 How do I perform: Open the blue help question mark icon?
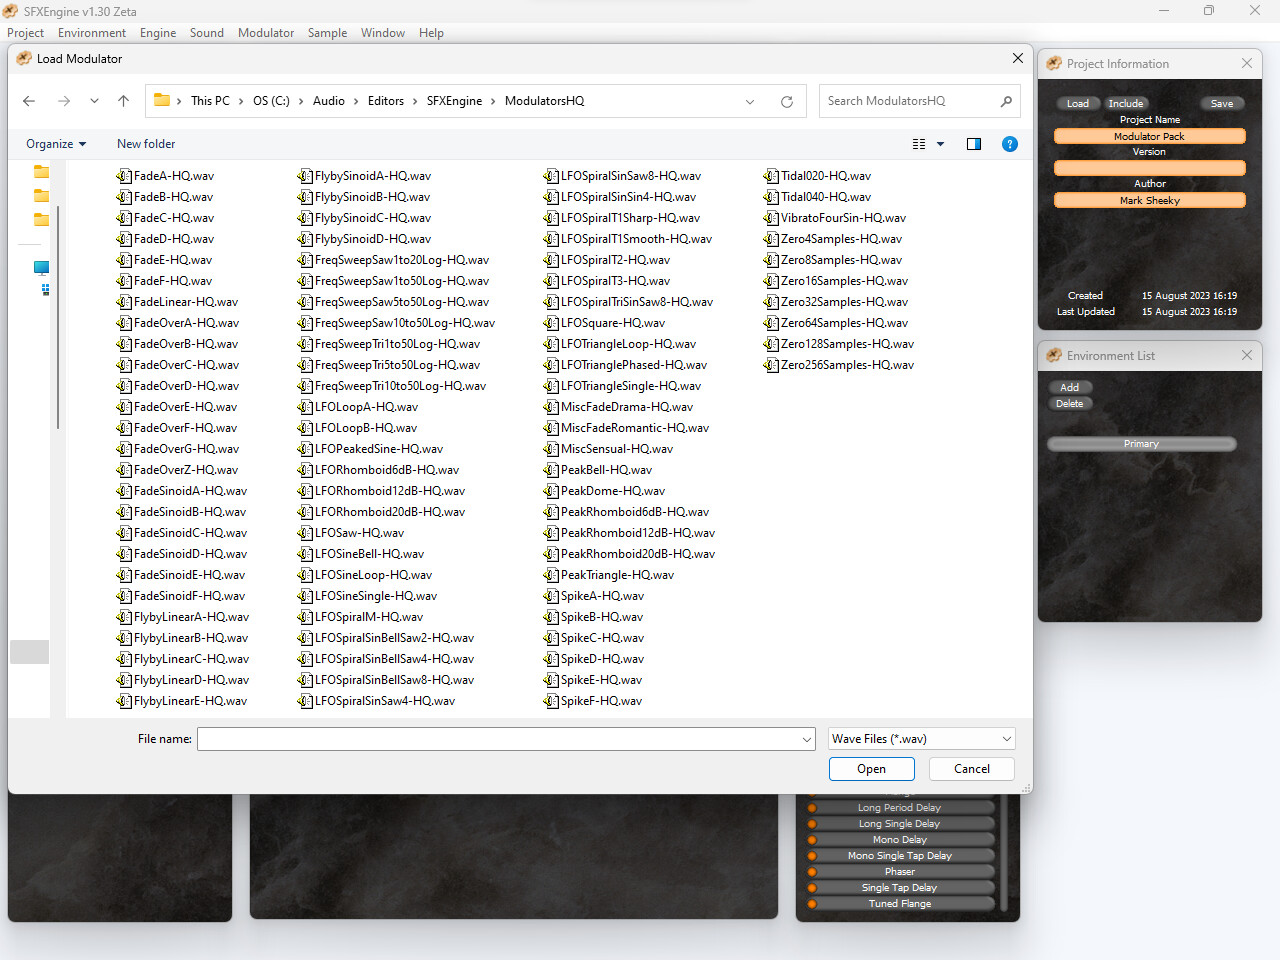tap(1010, 144)
